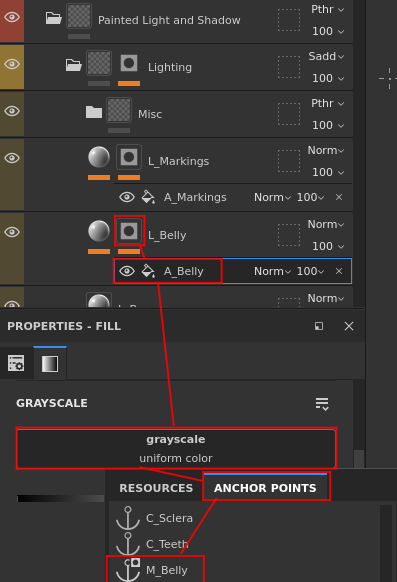
Task: Select the Misc folder thumbnail
Action: coord(119,110)
